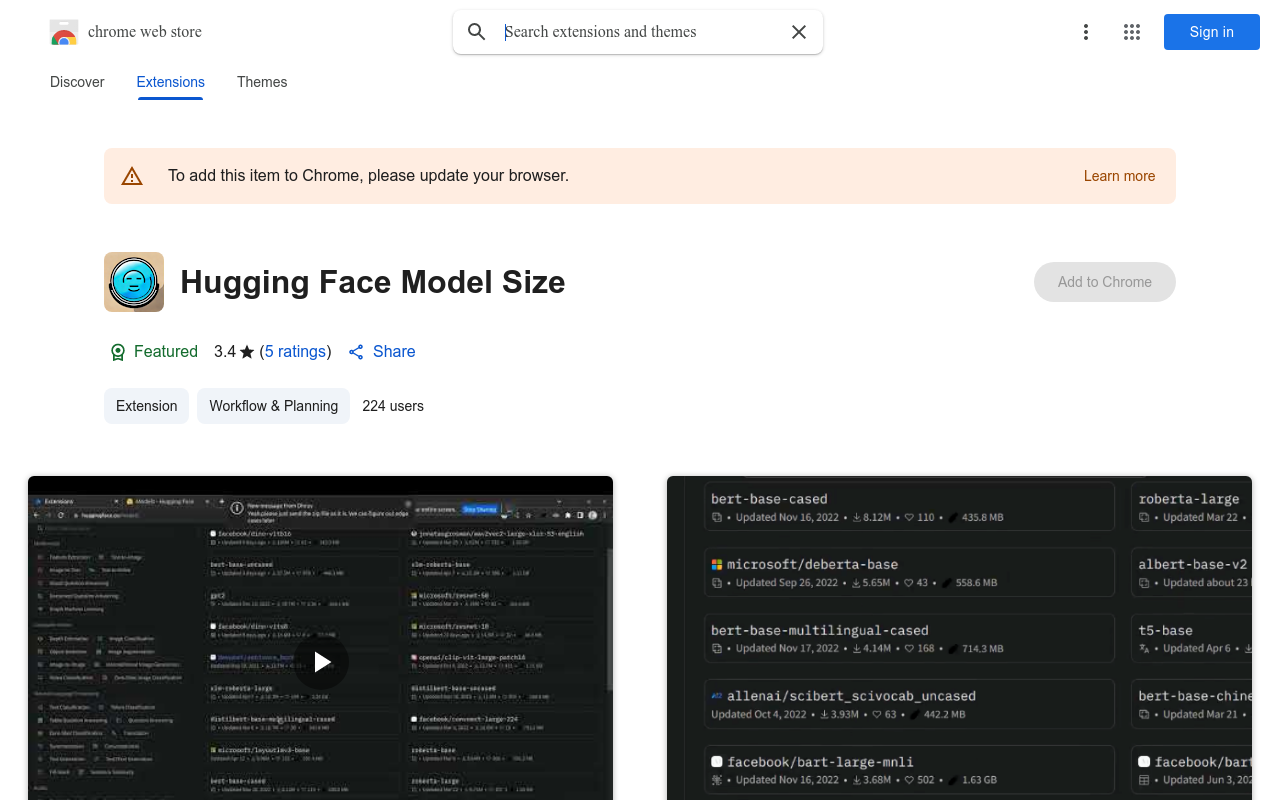Open the Google apps grid
Screen dimensions: 1280x800
[x=1132, y=32]
